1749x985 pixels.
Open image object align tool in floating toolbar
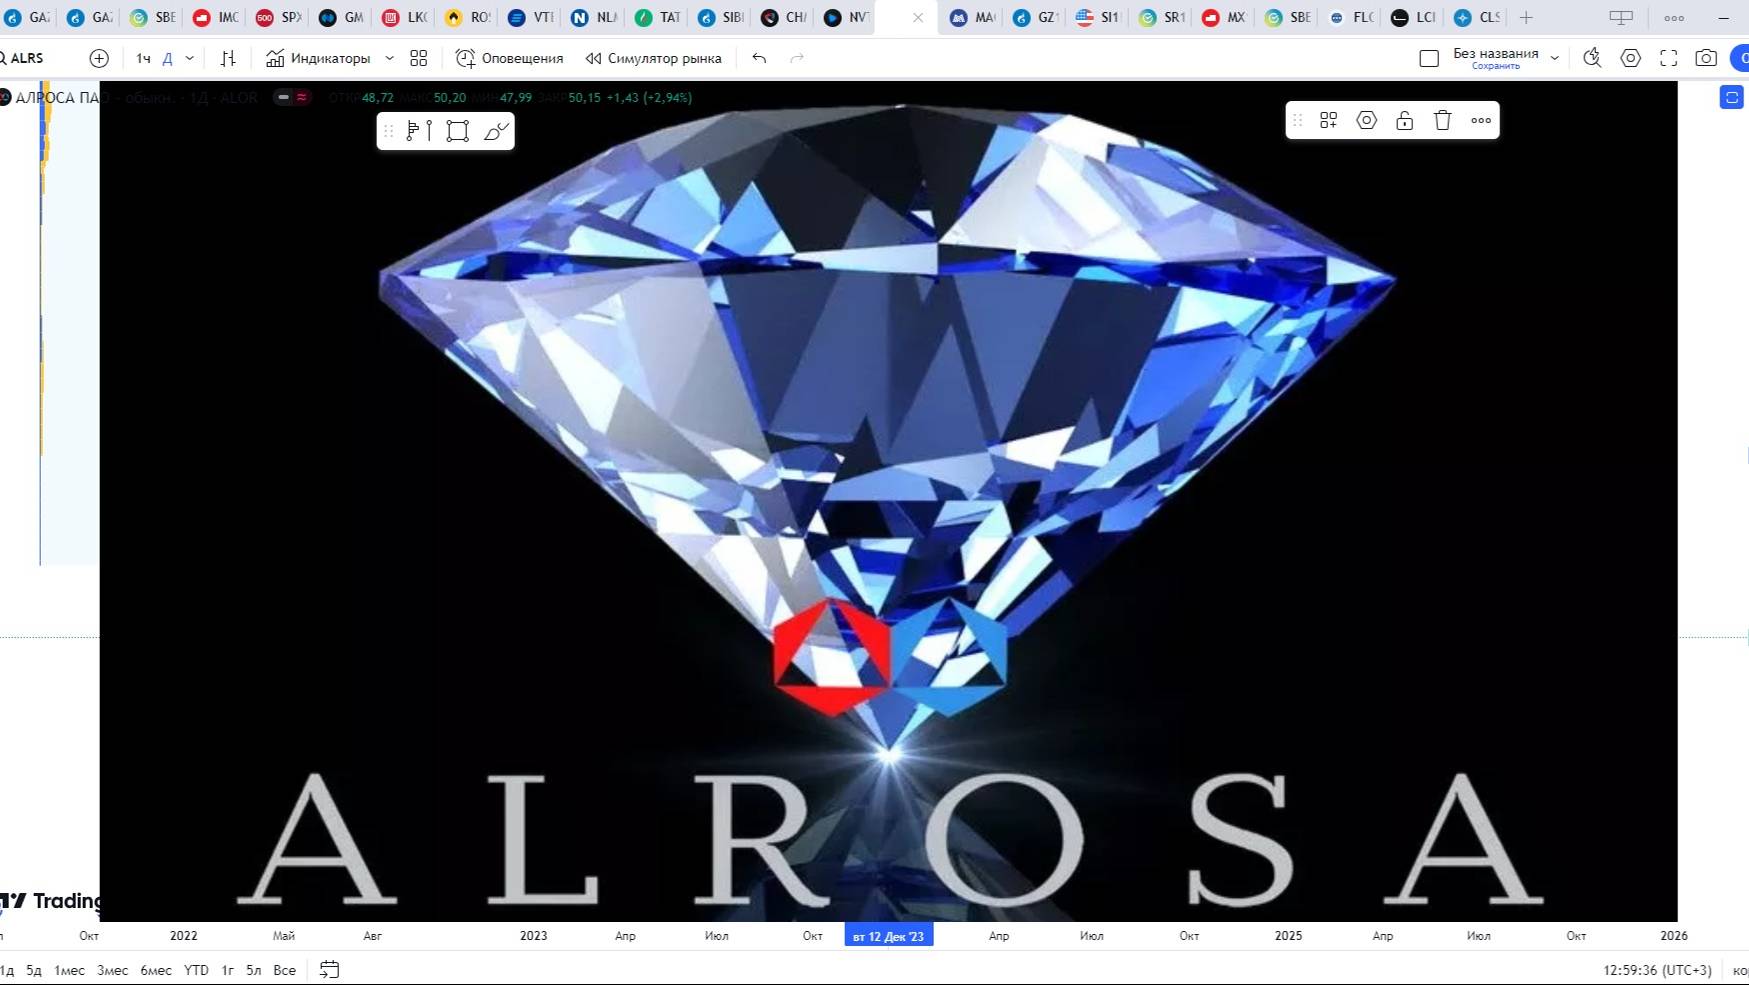click(x=420, y=131)
